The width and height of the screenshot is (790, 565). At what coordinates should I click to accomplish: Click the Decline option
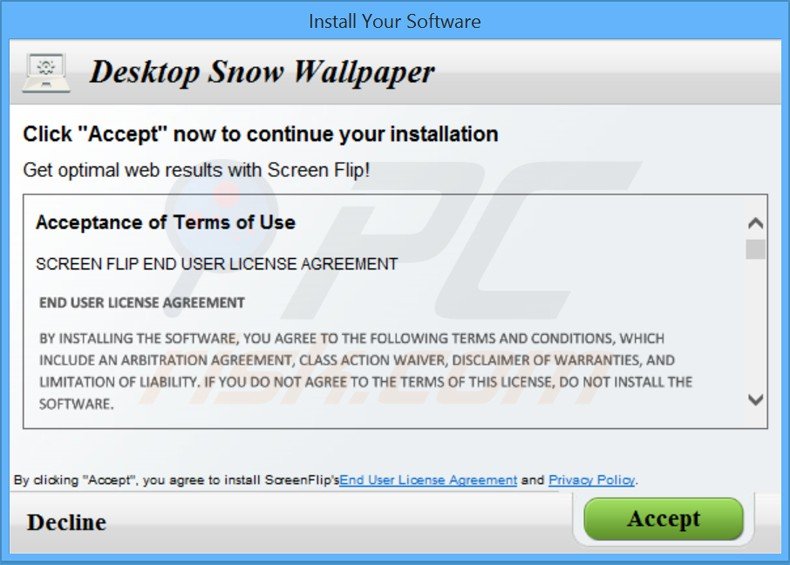click(67, 522)
